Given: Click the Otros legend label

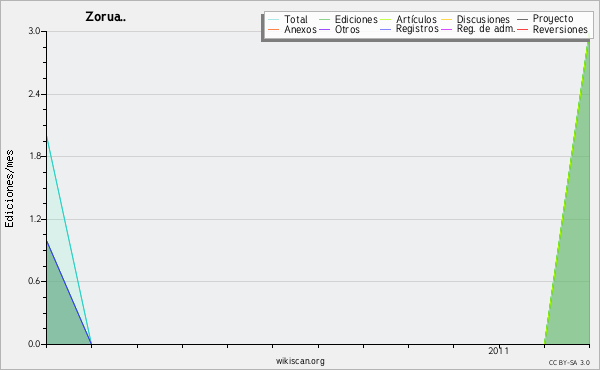Looking at the screenshot, I should coord(347,29).
